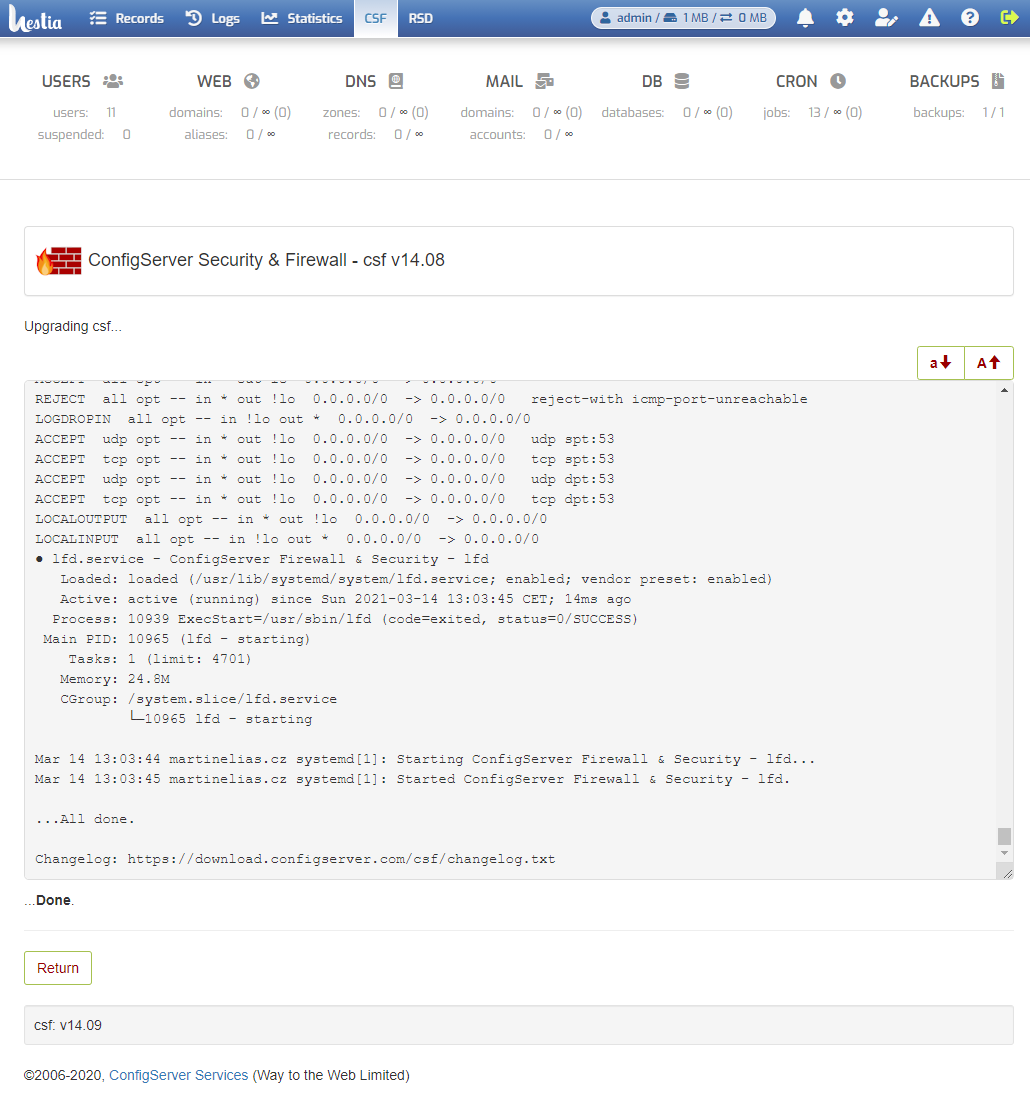
Task: Log out using the exit icon
Action: pos(1009,17)
